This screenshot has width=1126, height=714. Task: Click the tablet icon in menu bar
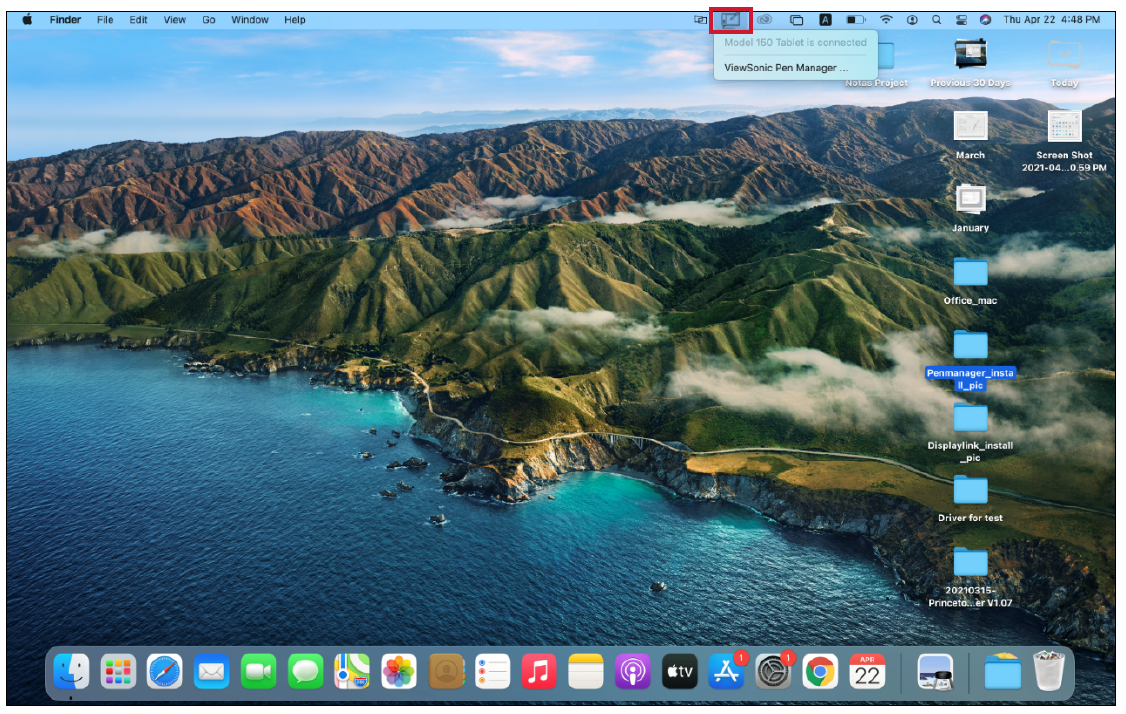[731, 19]
